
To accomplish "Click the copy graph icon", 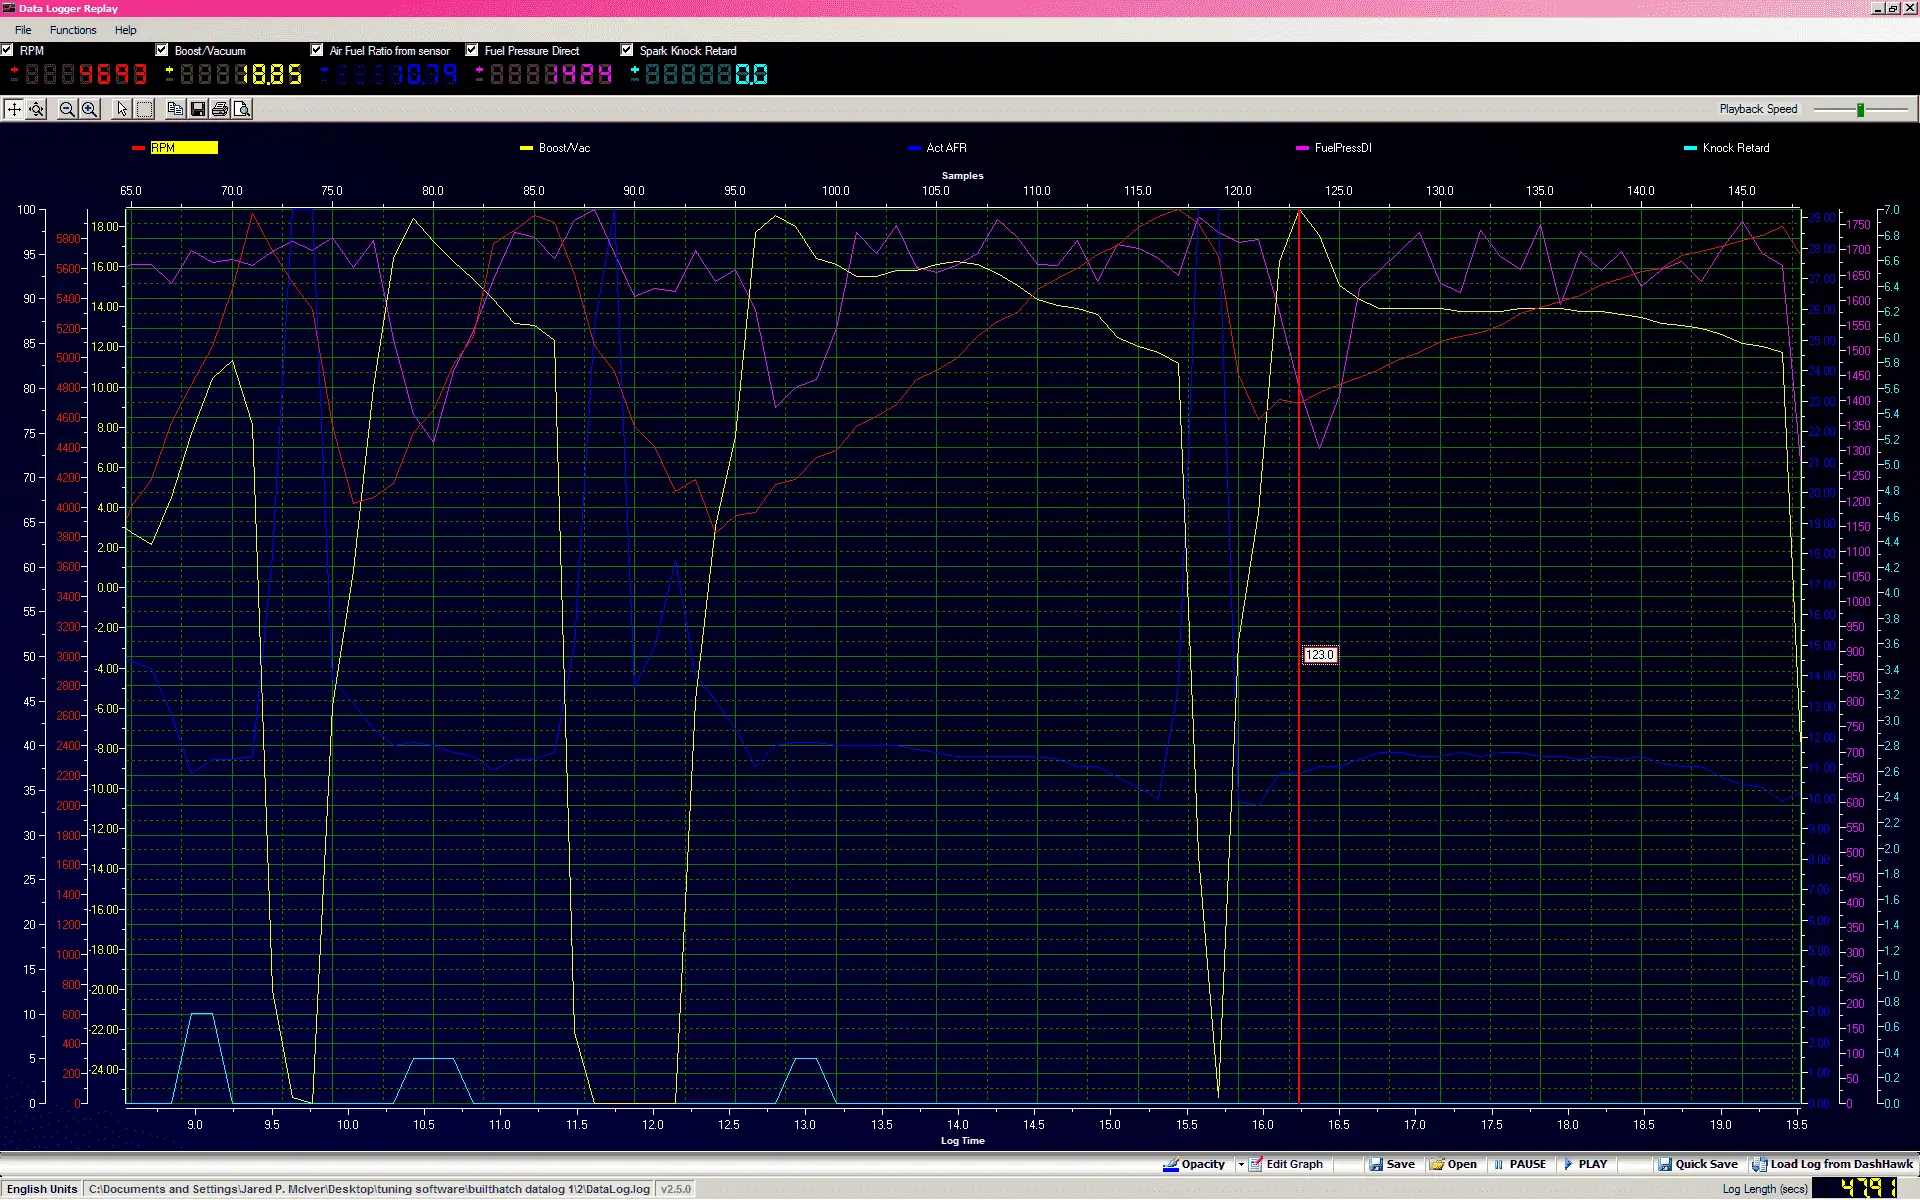I will click(x=175, y=109).
